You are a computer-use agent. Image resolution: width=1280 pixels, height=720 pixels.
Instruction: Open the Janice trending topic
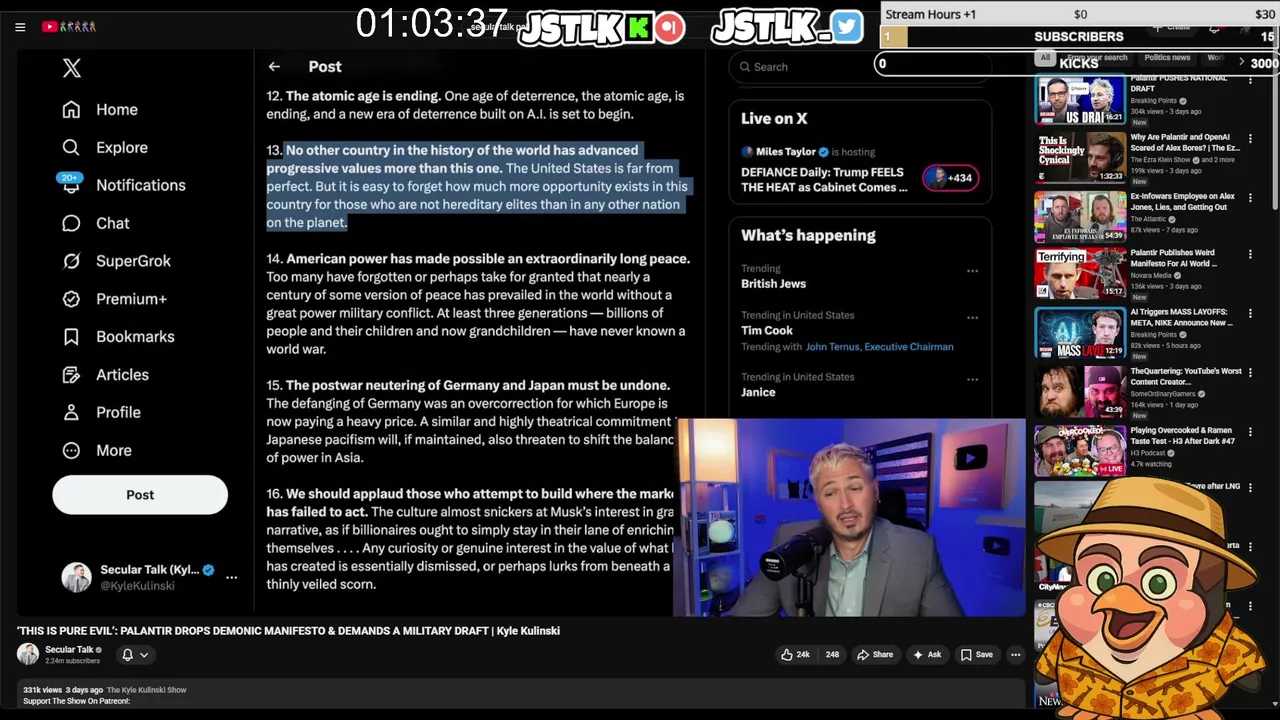pos(758,393)
